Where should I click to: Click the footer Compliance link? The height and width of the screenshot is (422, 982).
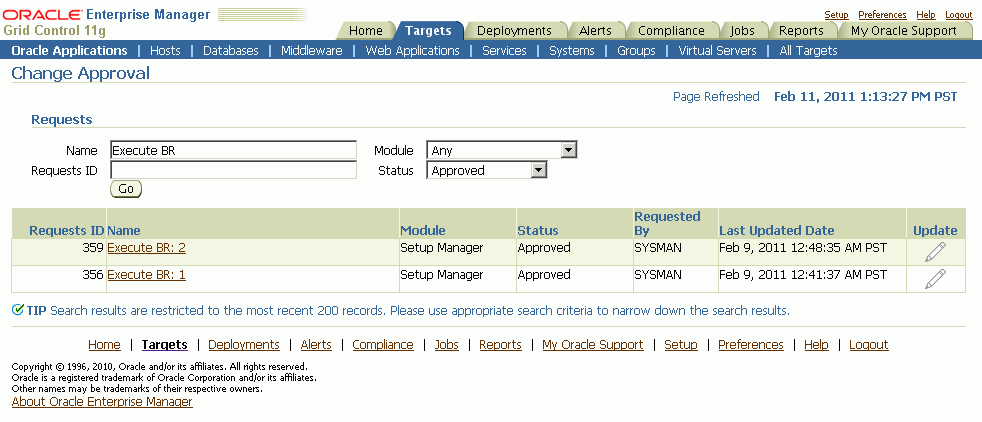[383, 345]
